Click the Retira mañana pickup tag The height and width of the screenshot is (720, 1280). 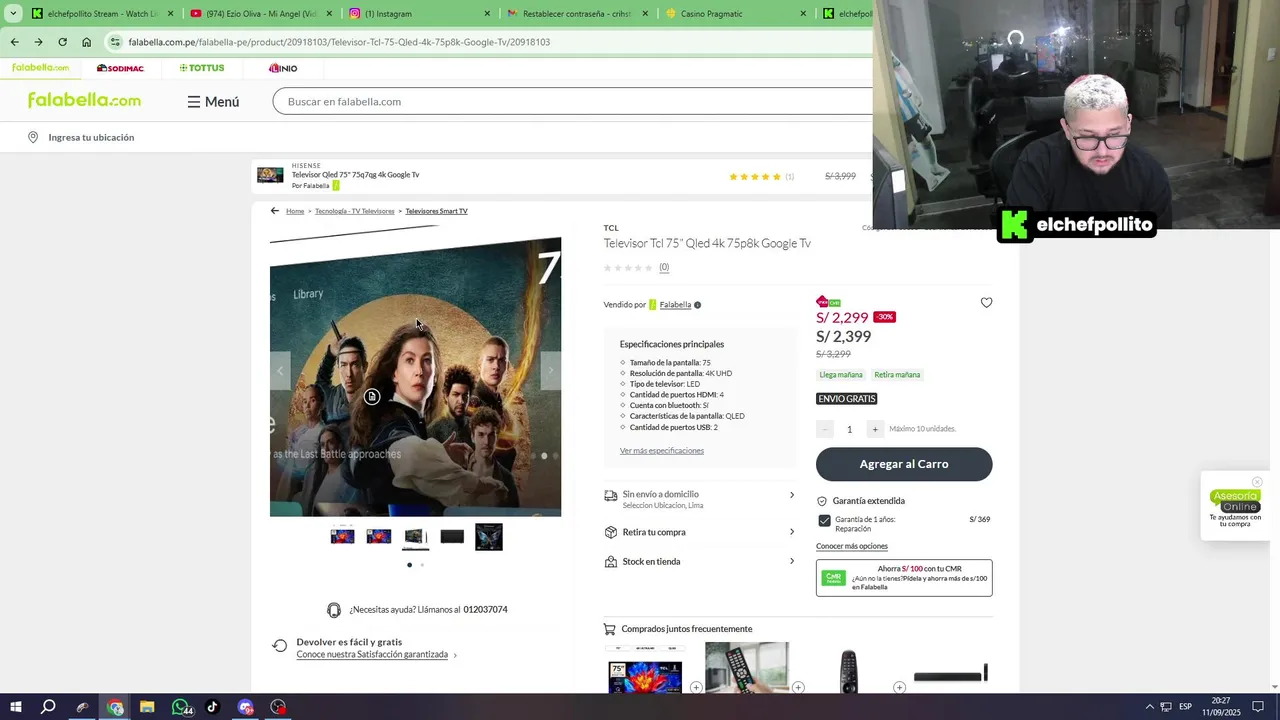897,375
